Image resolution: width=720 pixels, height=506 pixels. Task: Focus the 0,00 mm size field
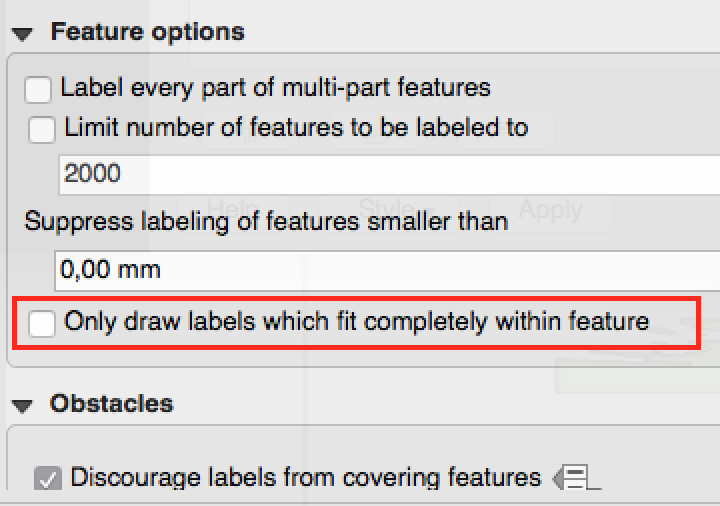tap(380, 270)
